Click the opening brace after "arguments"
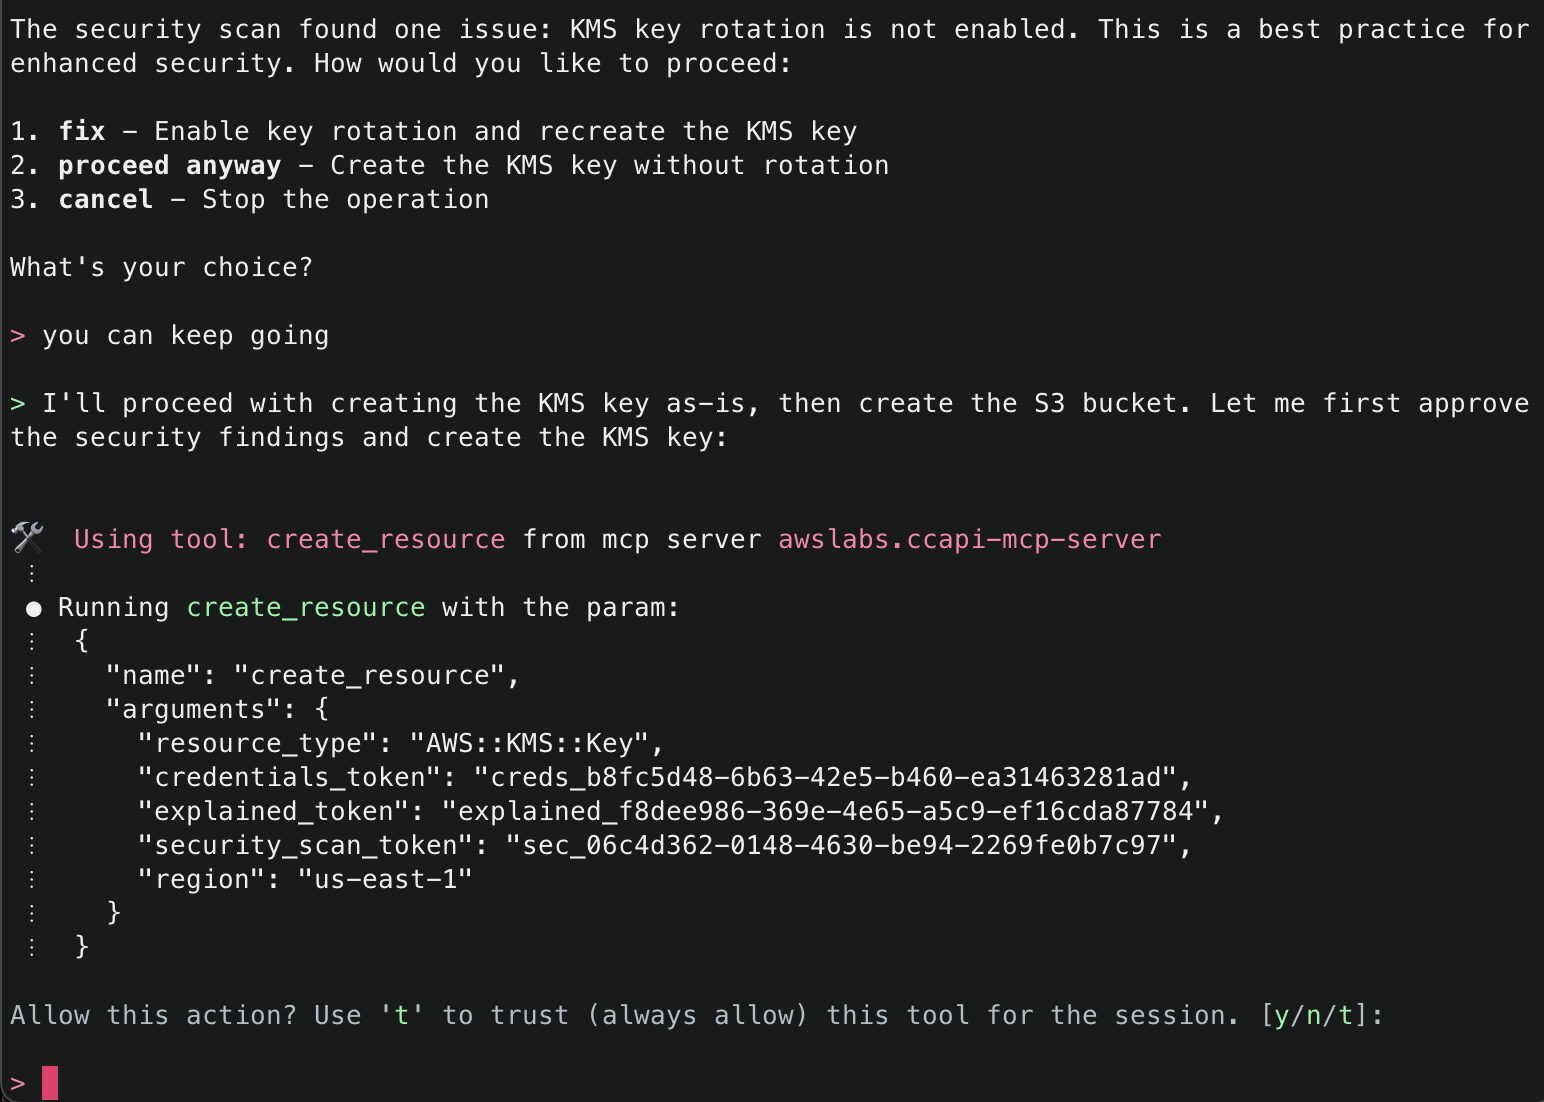1544x1102 pixels. click(x=321, y=710)
